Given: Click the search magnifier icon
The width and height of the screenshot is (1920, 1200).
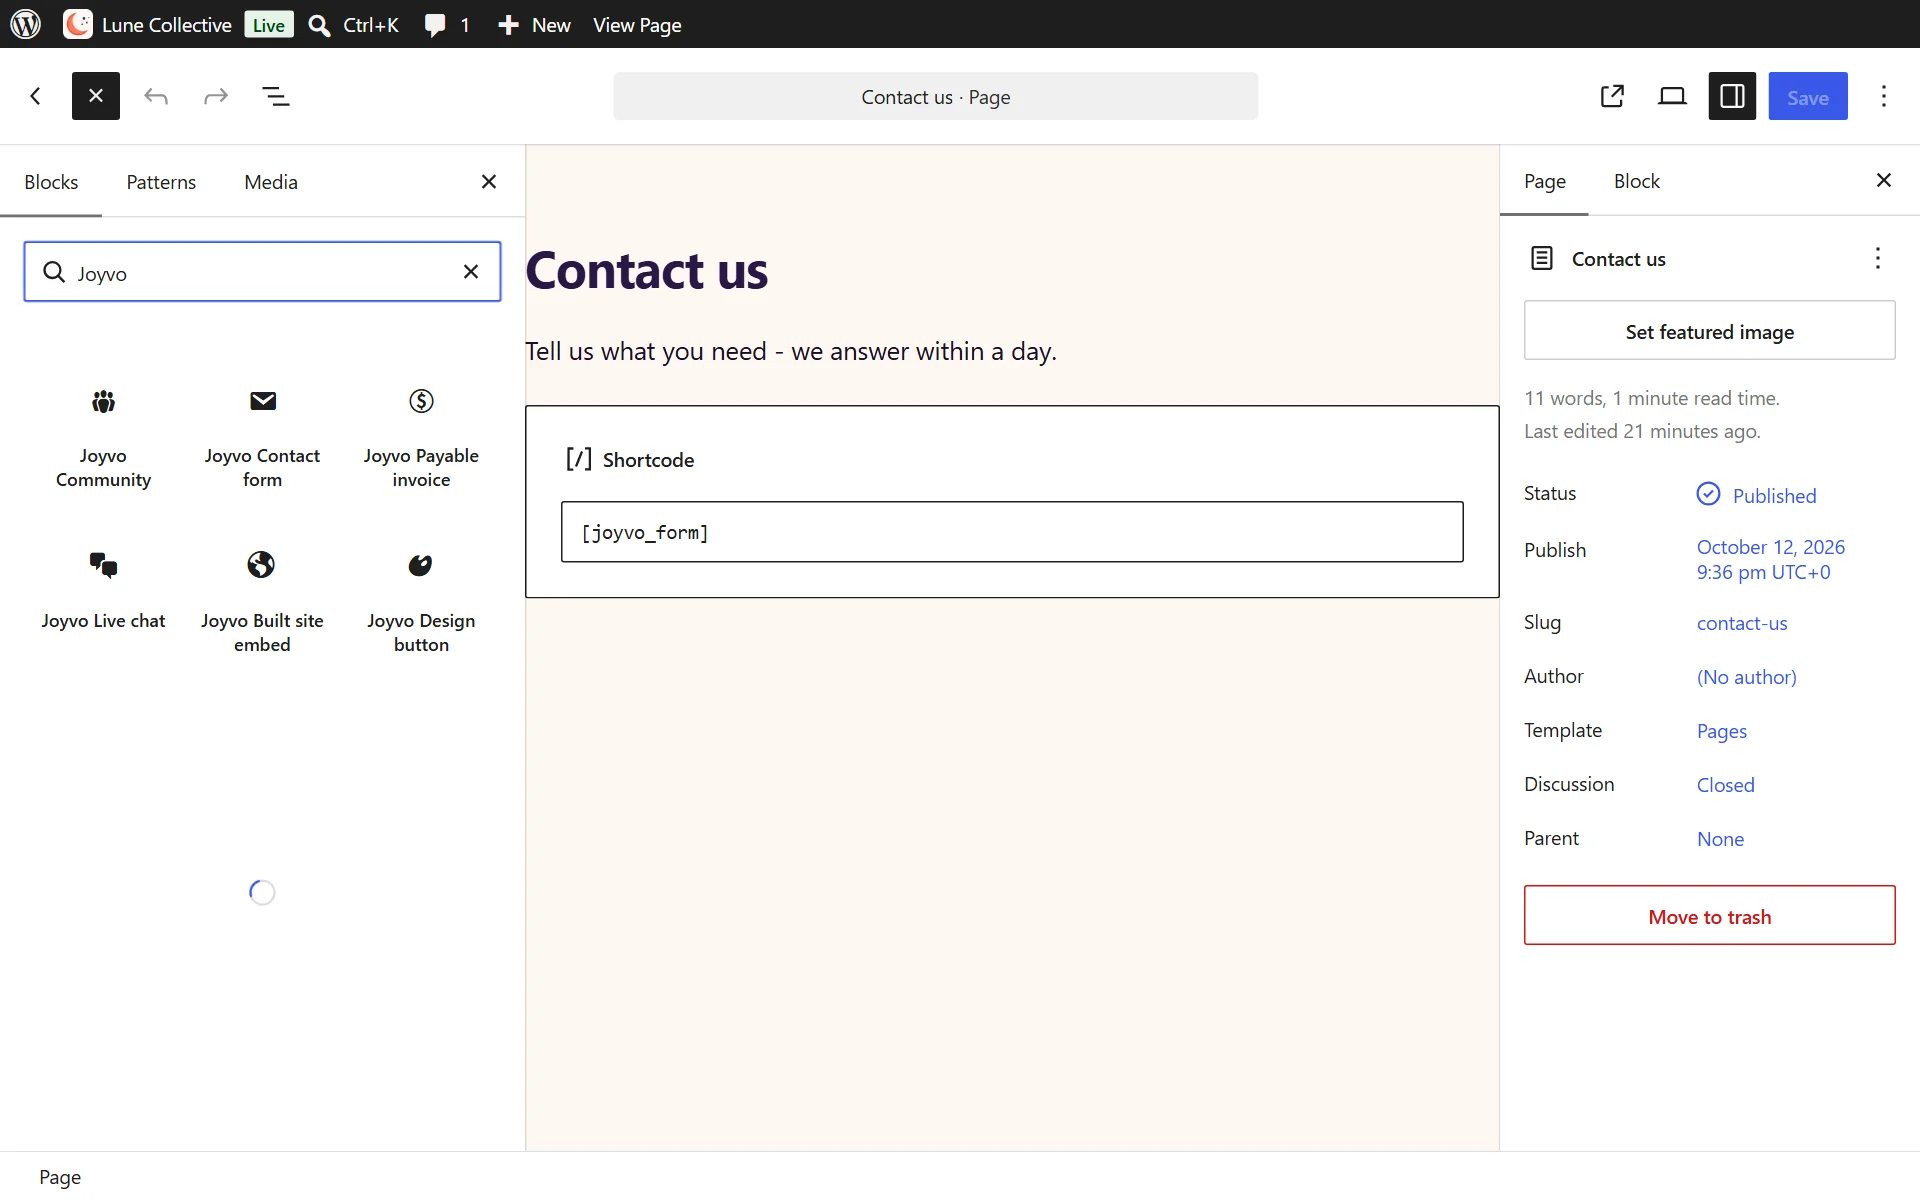Looking at the screenshot, I should [x=54, y=272].
